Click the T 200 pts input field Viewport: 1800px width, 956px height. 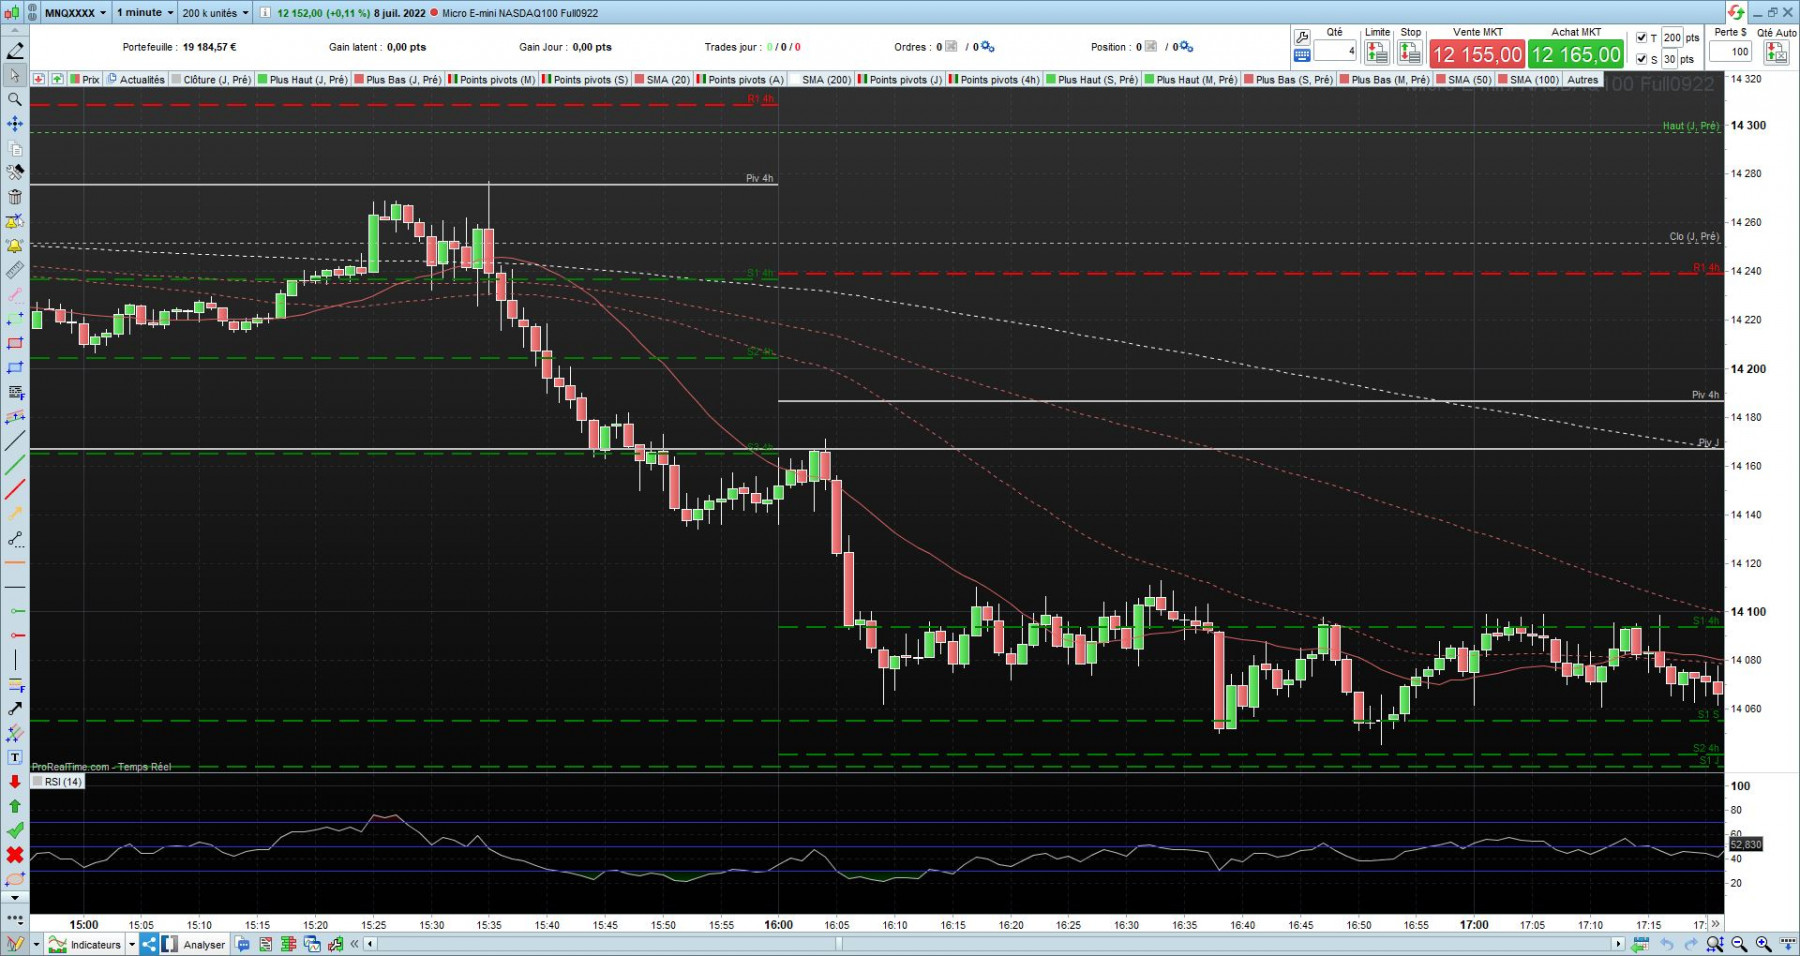(1672, 38)
